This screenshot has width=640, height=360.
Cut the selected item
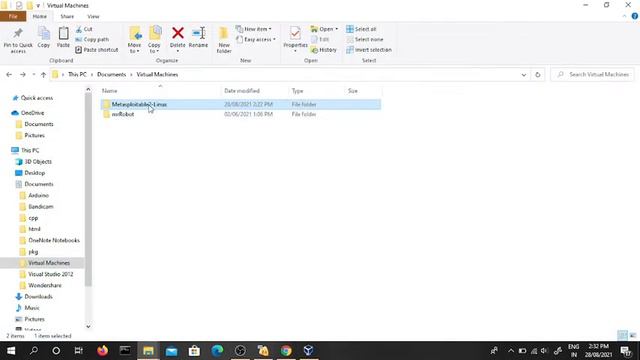(84, 29)
